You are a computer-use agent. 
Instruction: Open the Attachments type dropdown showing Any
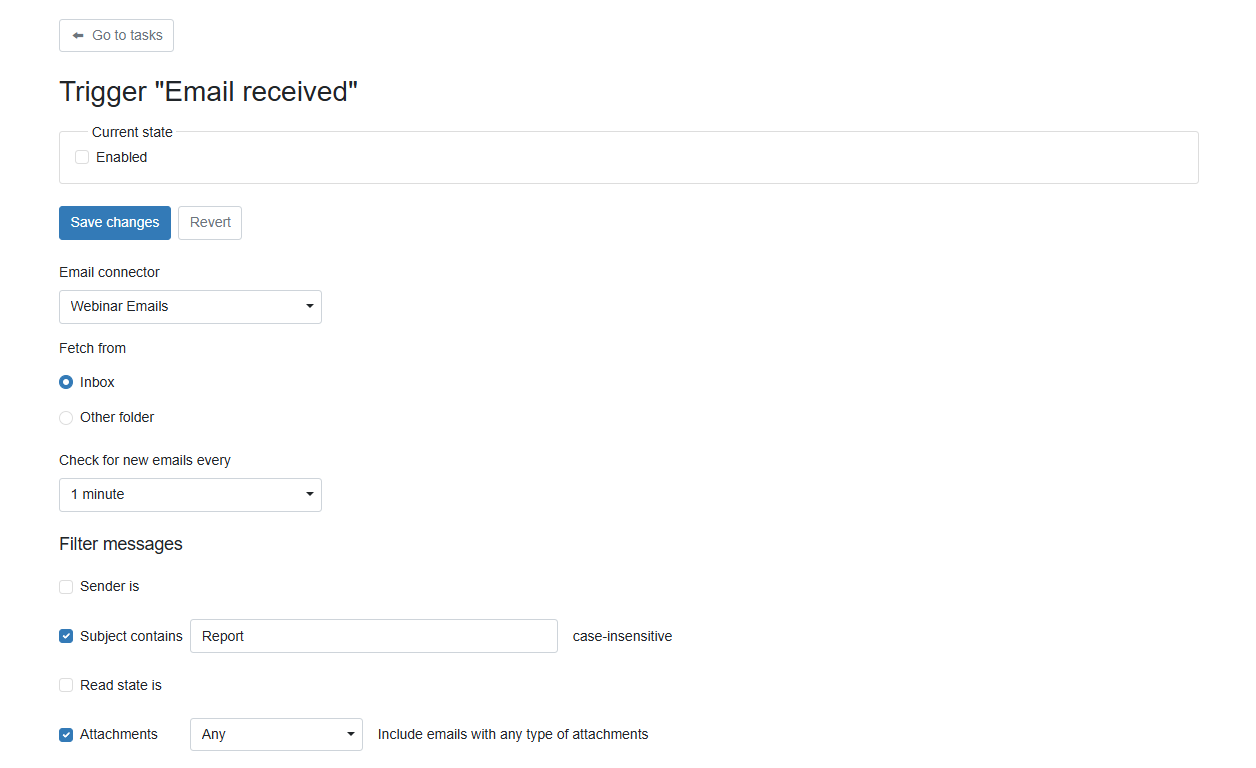276,735
